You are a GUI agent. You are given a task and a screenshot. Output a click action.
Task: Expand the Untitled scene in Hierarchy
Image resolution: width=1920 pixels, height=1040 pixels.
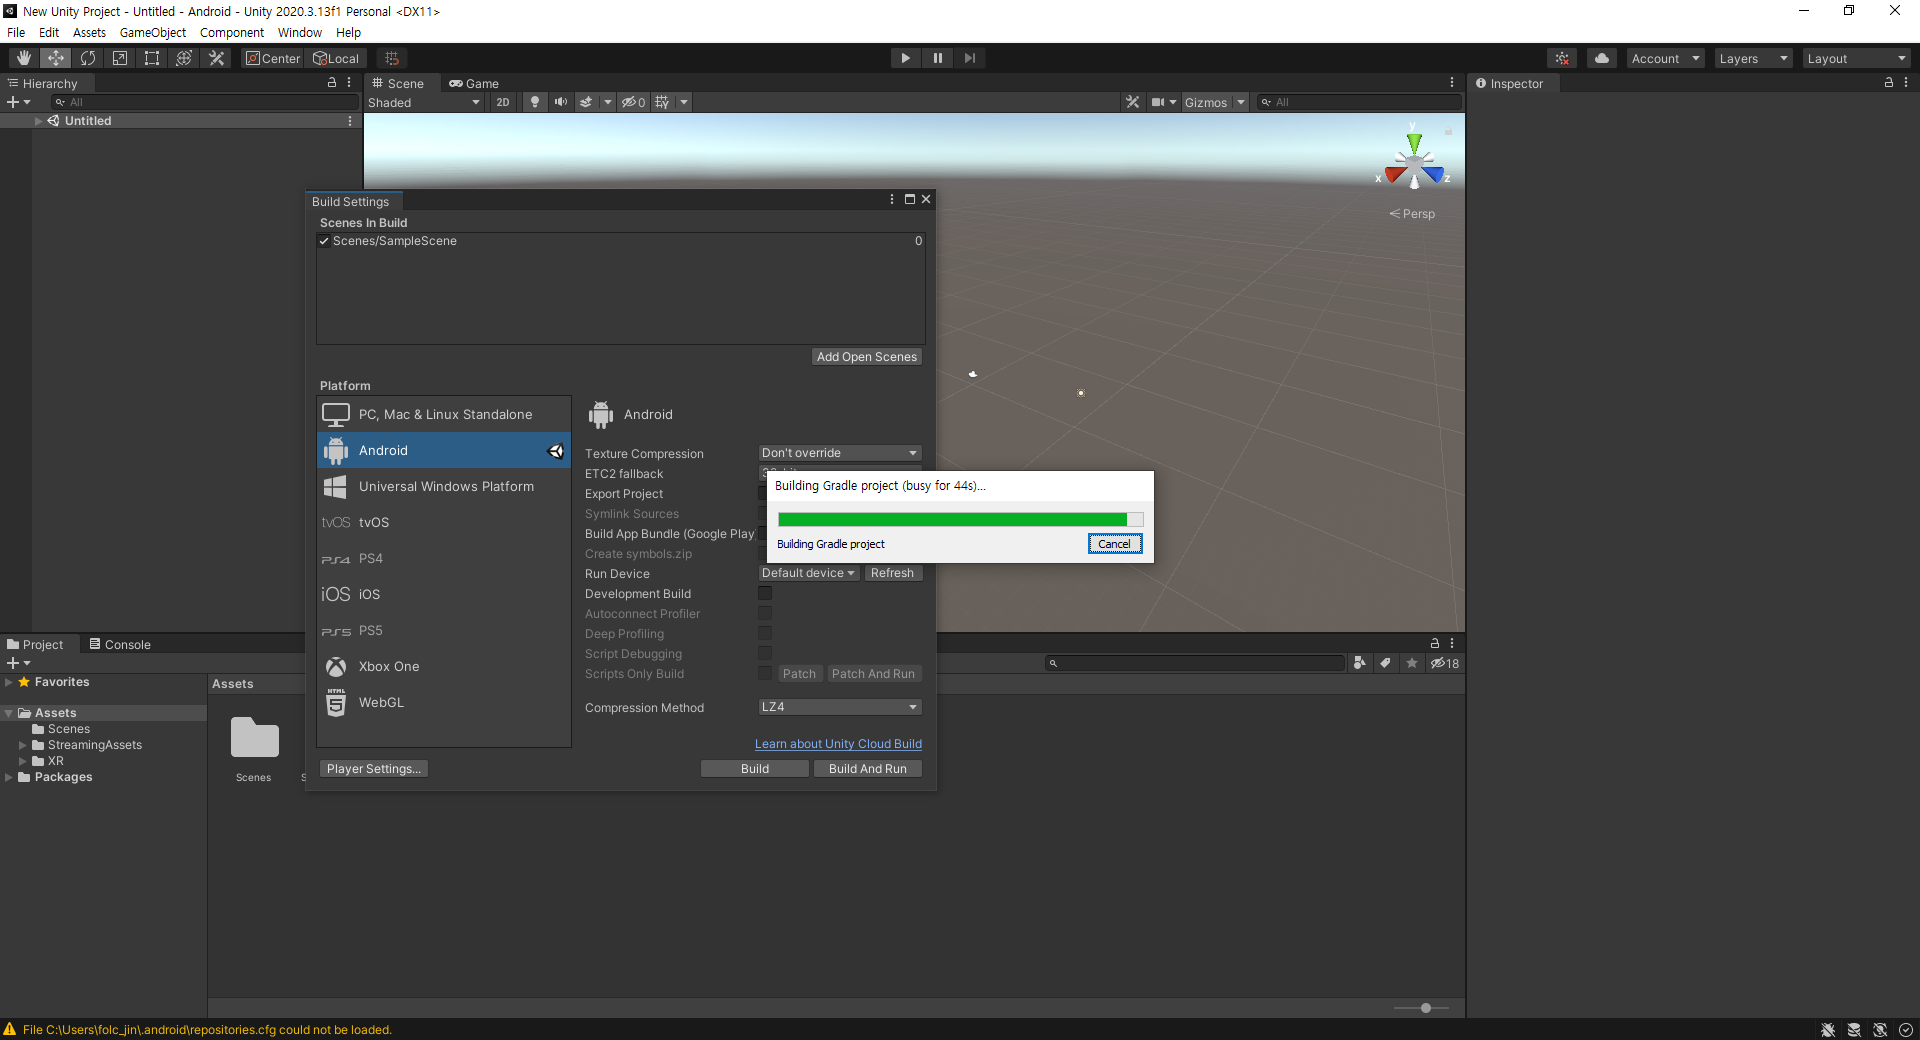39,121
